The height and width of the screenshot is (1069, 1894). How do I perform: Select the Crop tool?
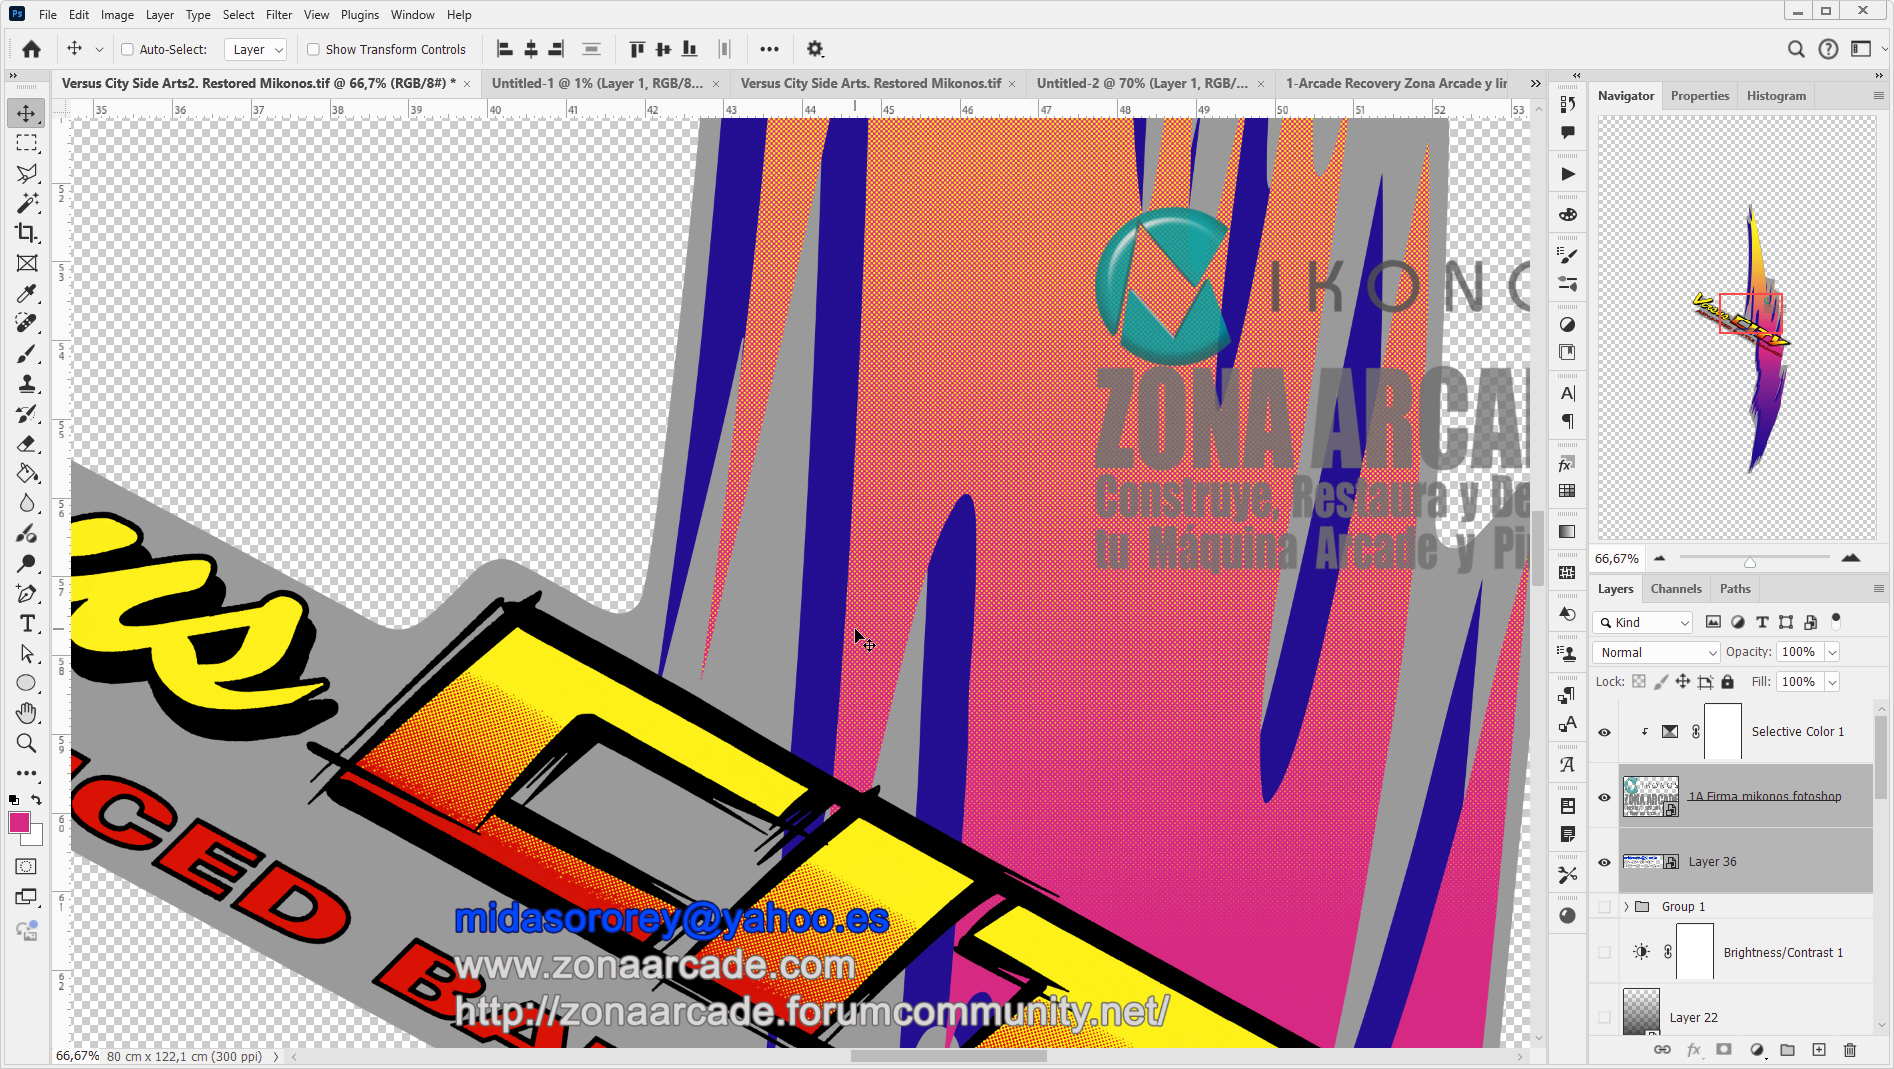pyautogui.click(x=27, y=233)
